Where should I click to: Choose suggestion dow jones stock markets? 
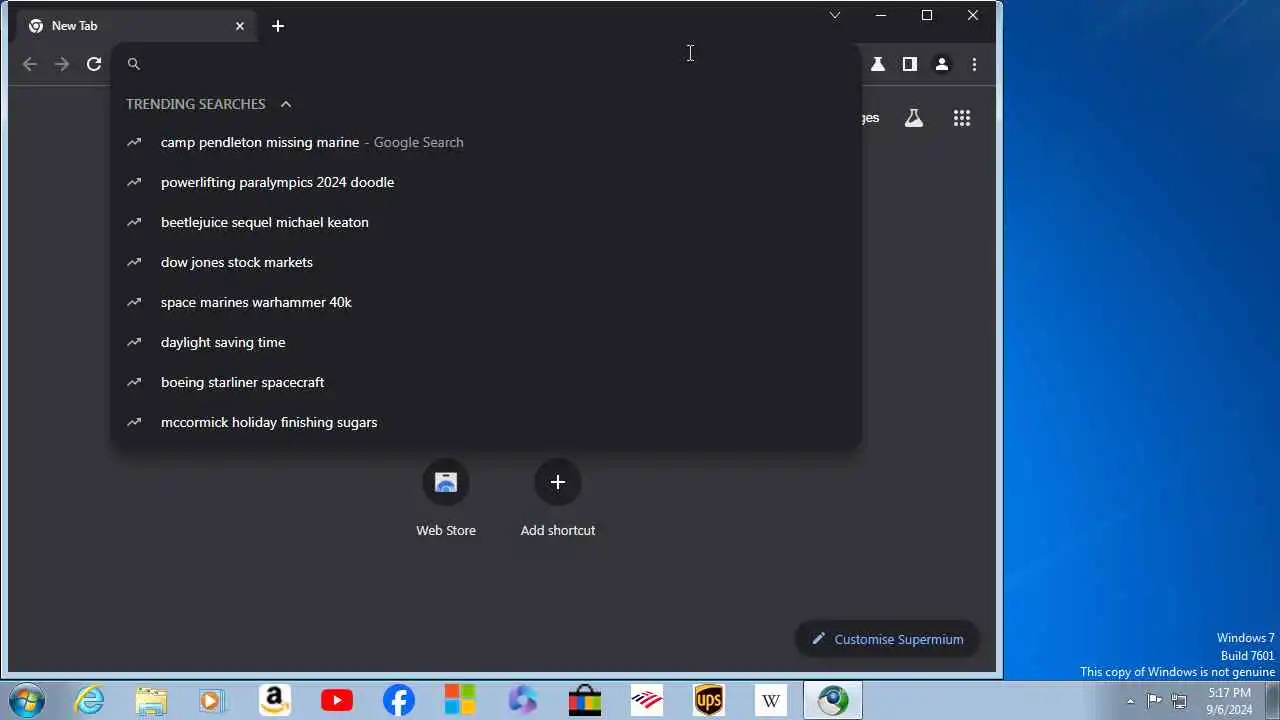pos(486,262)
